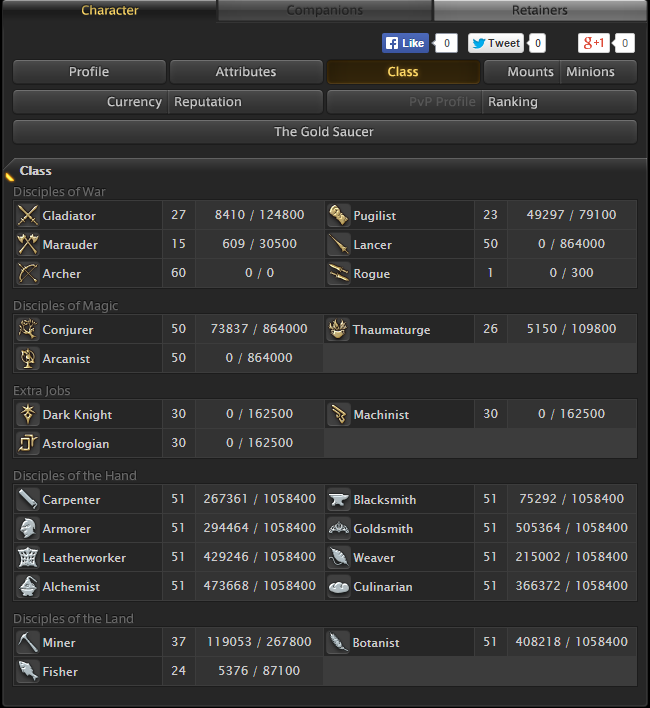650x708 pixels.
Task: Click the Astrologian icon
Action: point(28,443)
